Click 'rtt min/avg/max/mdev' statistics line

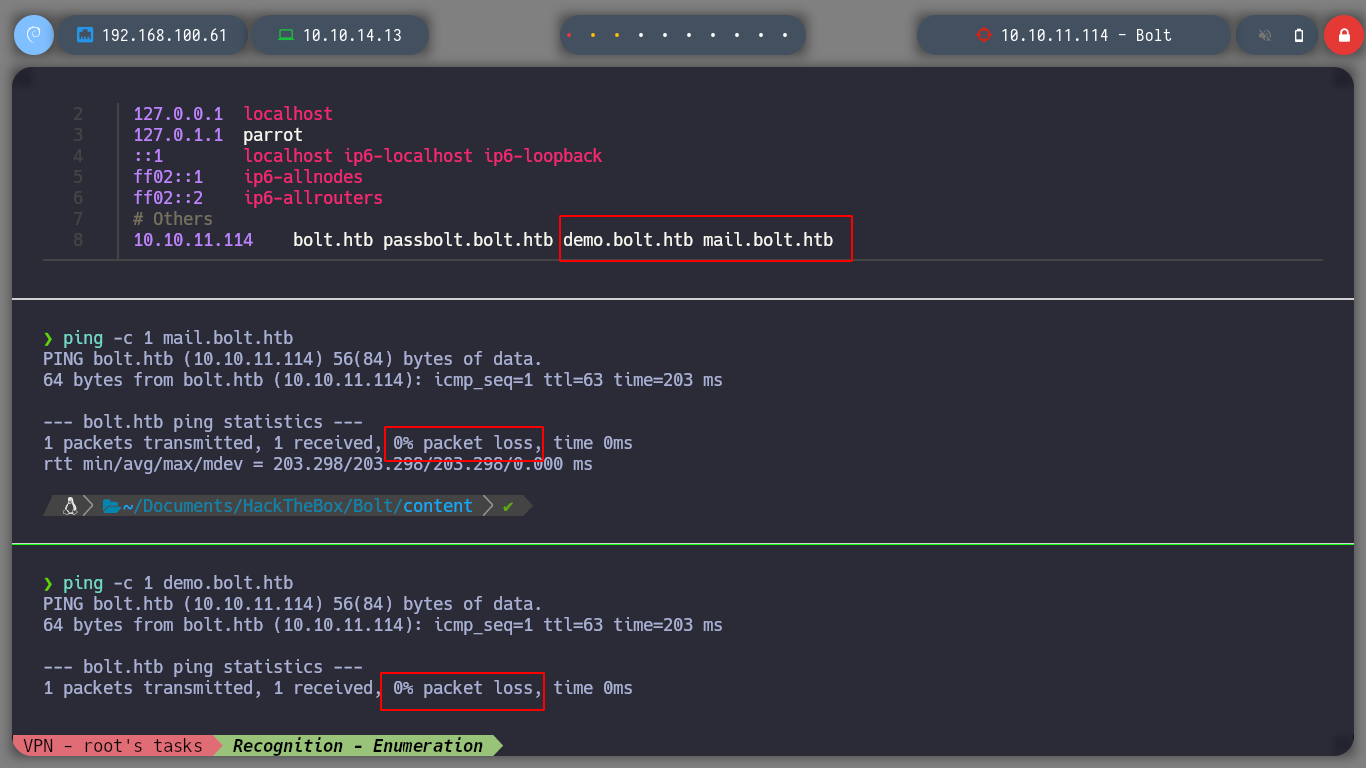coord(318,464)
